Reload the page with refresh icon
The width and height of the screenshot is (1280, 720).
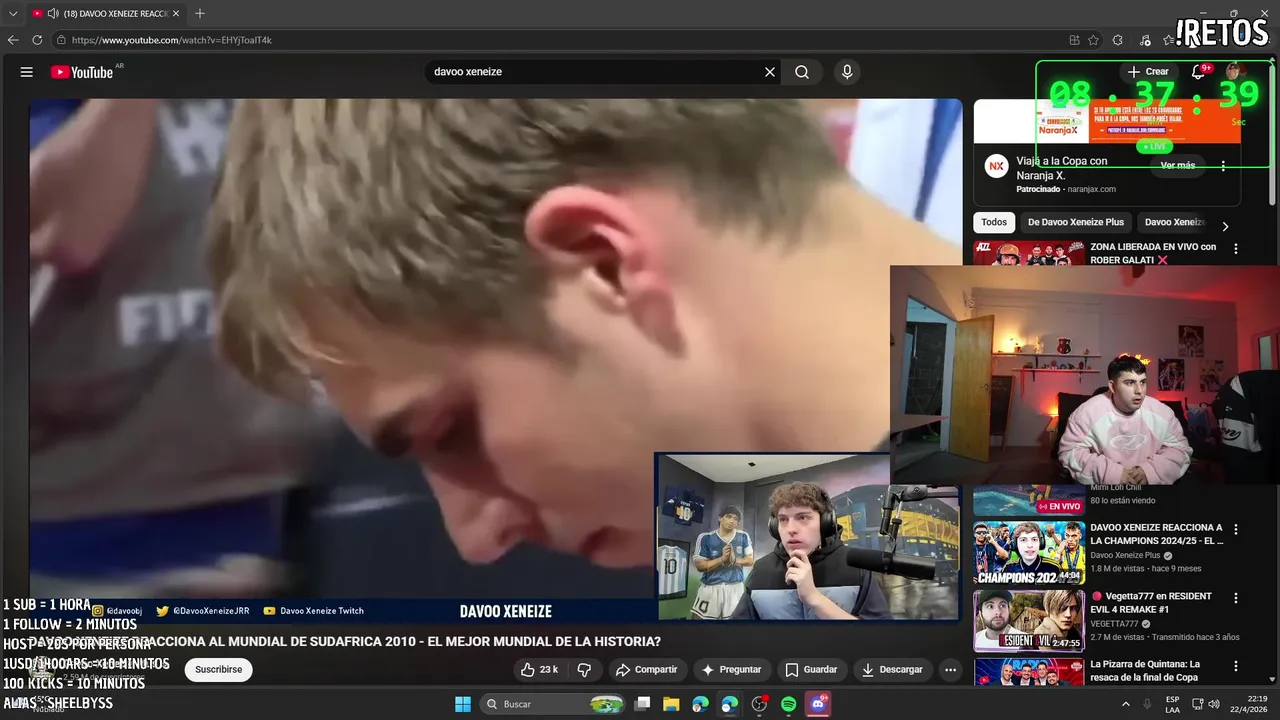click(37, 40)
